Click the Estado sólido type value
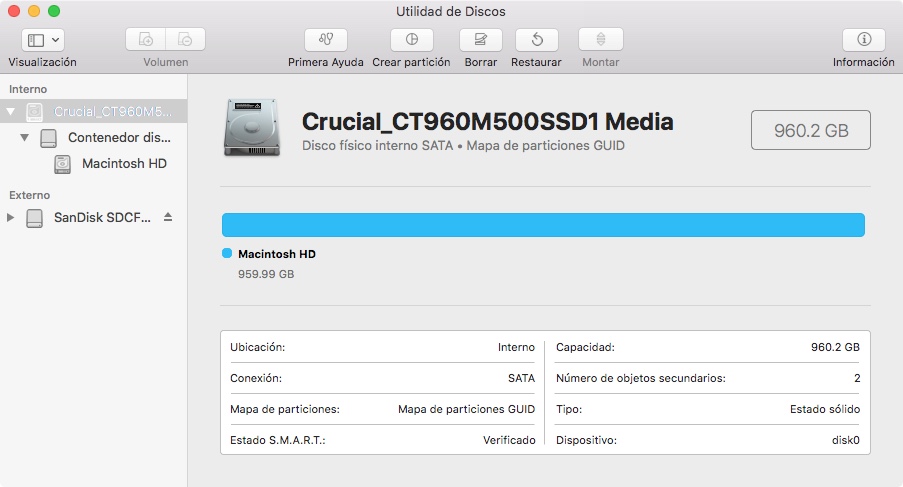The height and width of the screenshot is (487, 903). click(x=825, y=409)
